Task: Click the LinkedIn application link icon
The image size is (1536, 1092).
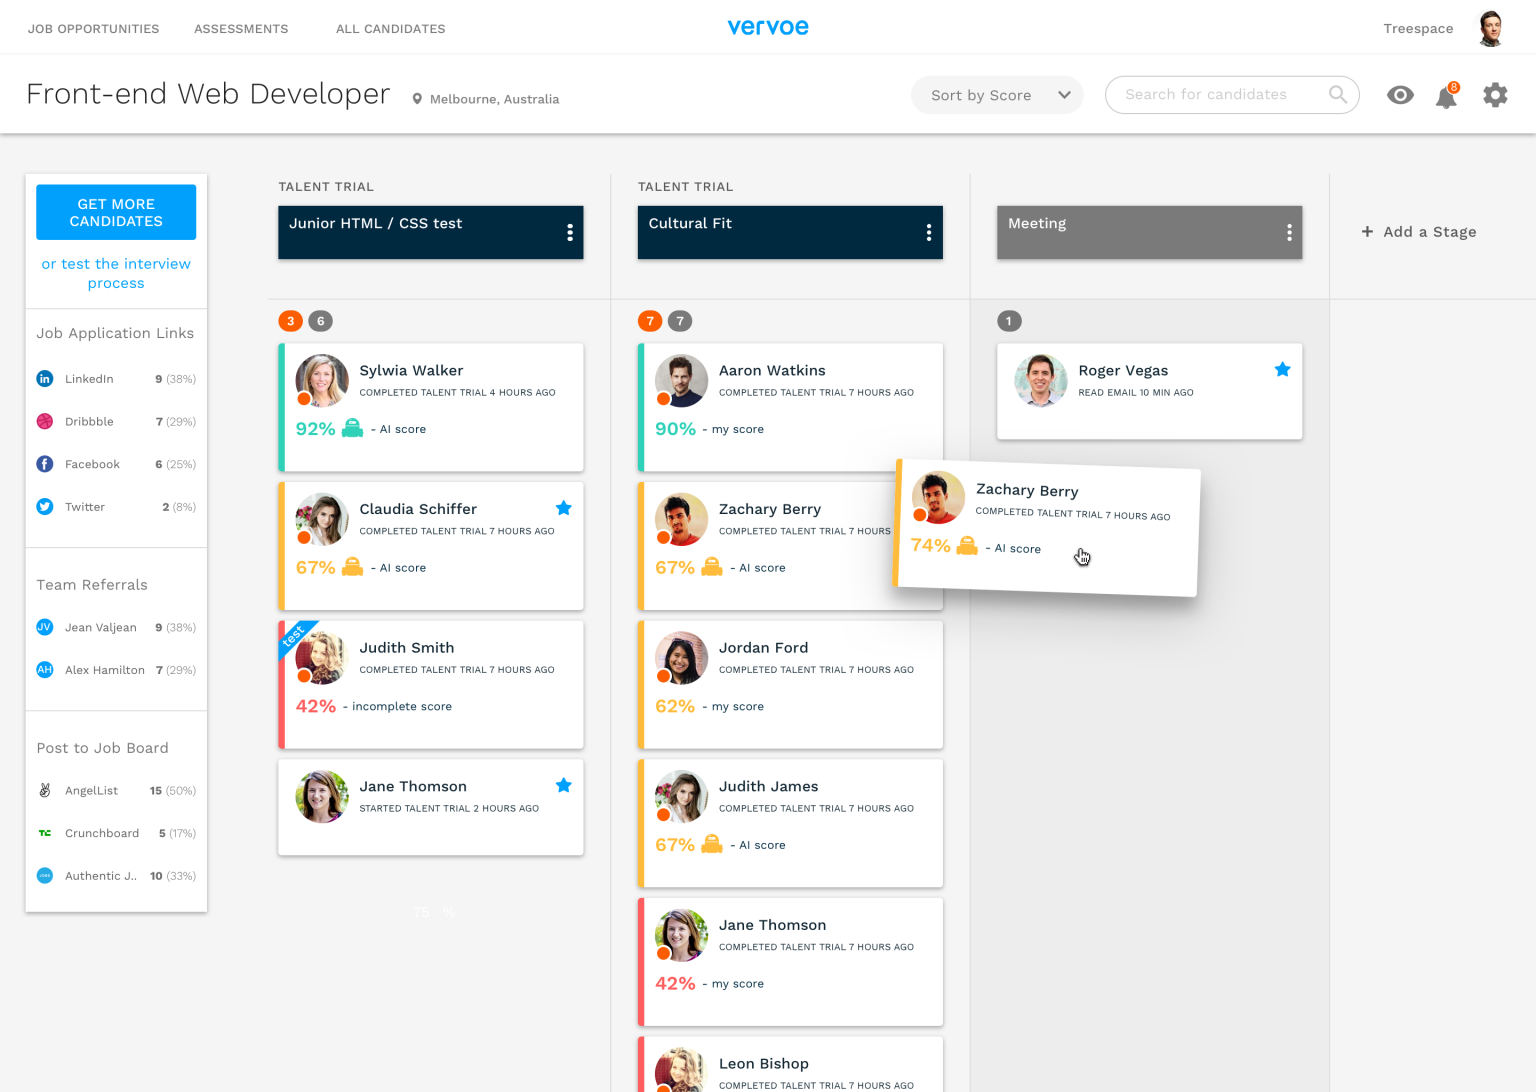Action: click(x=45, y=378)
